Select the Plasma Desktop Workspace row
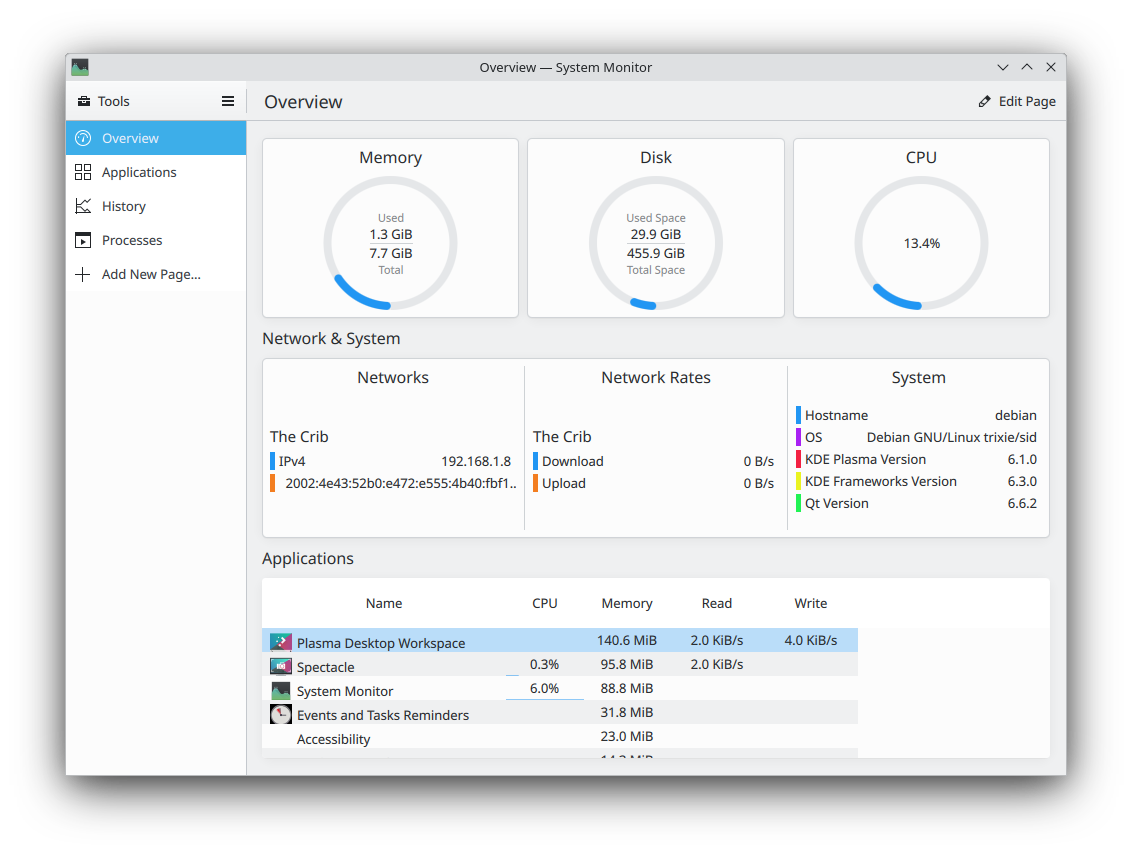 [560, 641]
